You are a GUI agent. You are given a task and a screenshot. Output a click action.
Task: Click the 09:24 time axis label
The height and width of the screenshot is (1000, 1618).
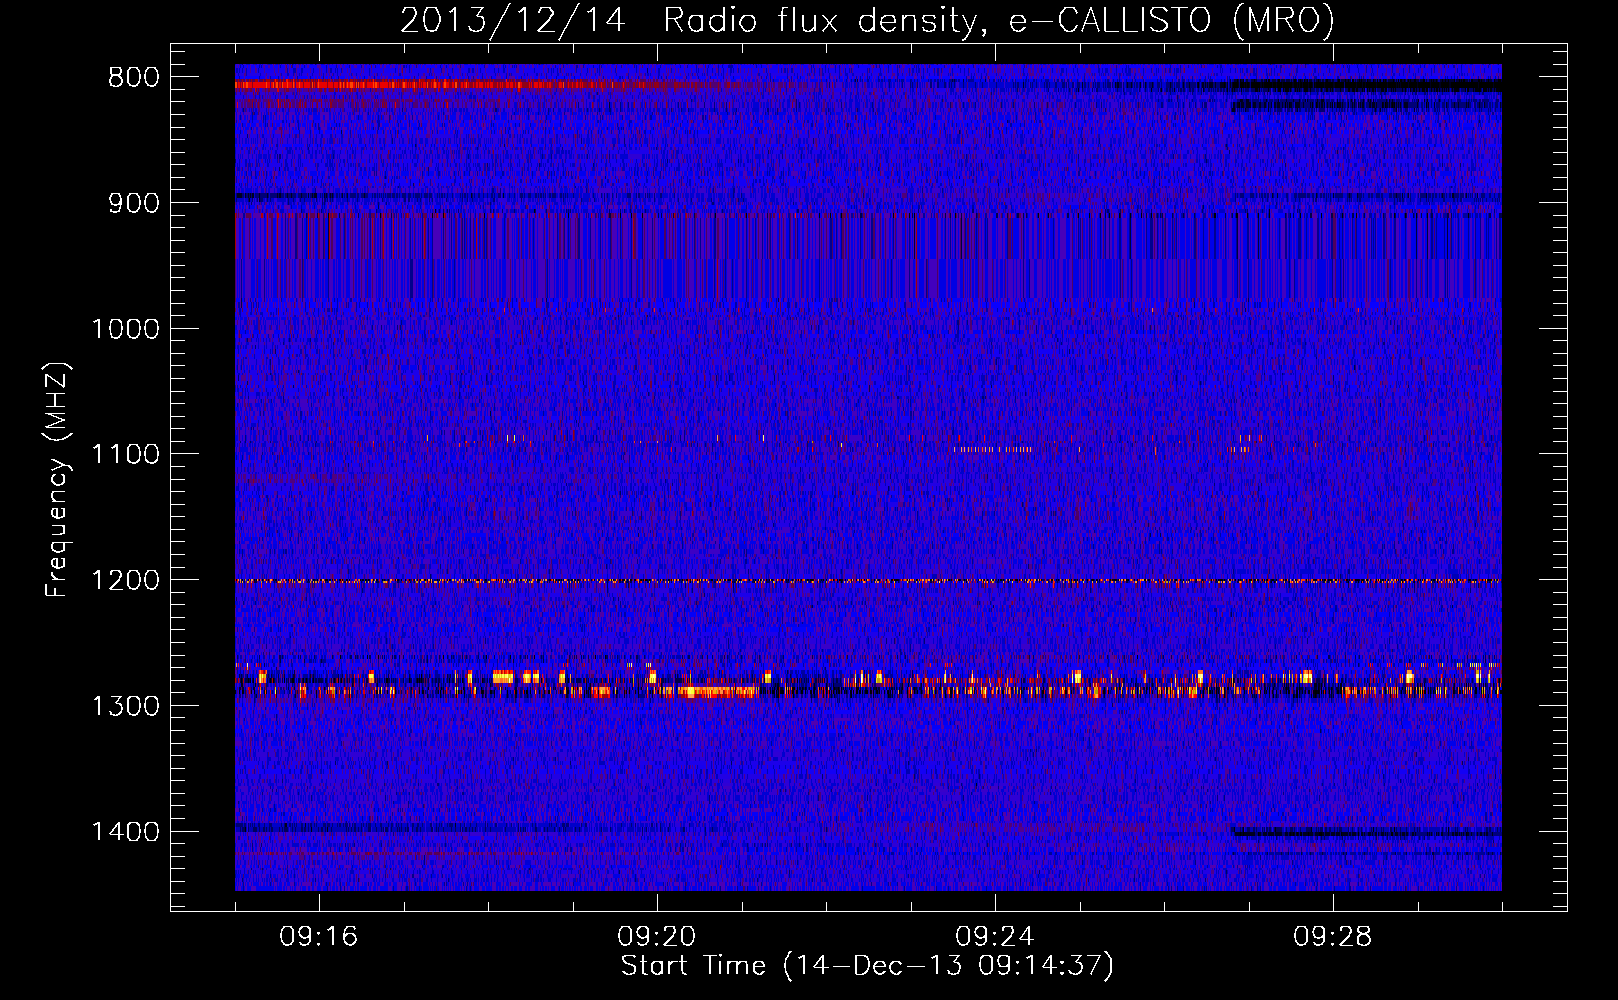click(x=995, y=937)
